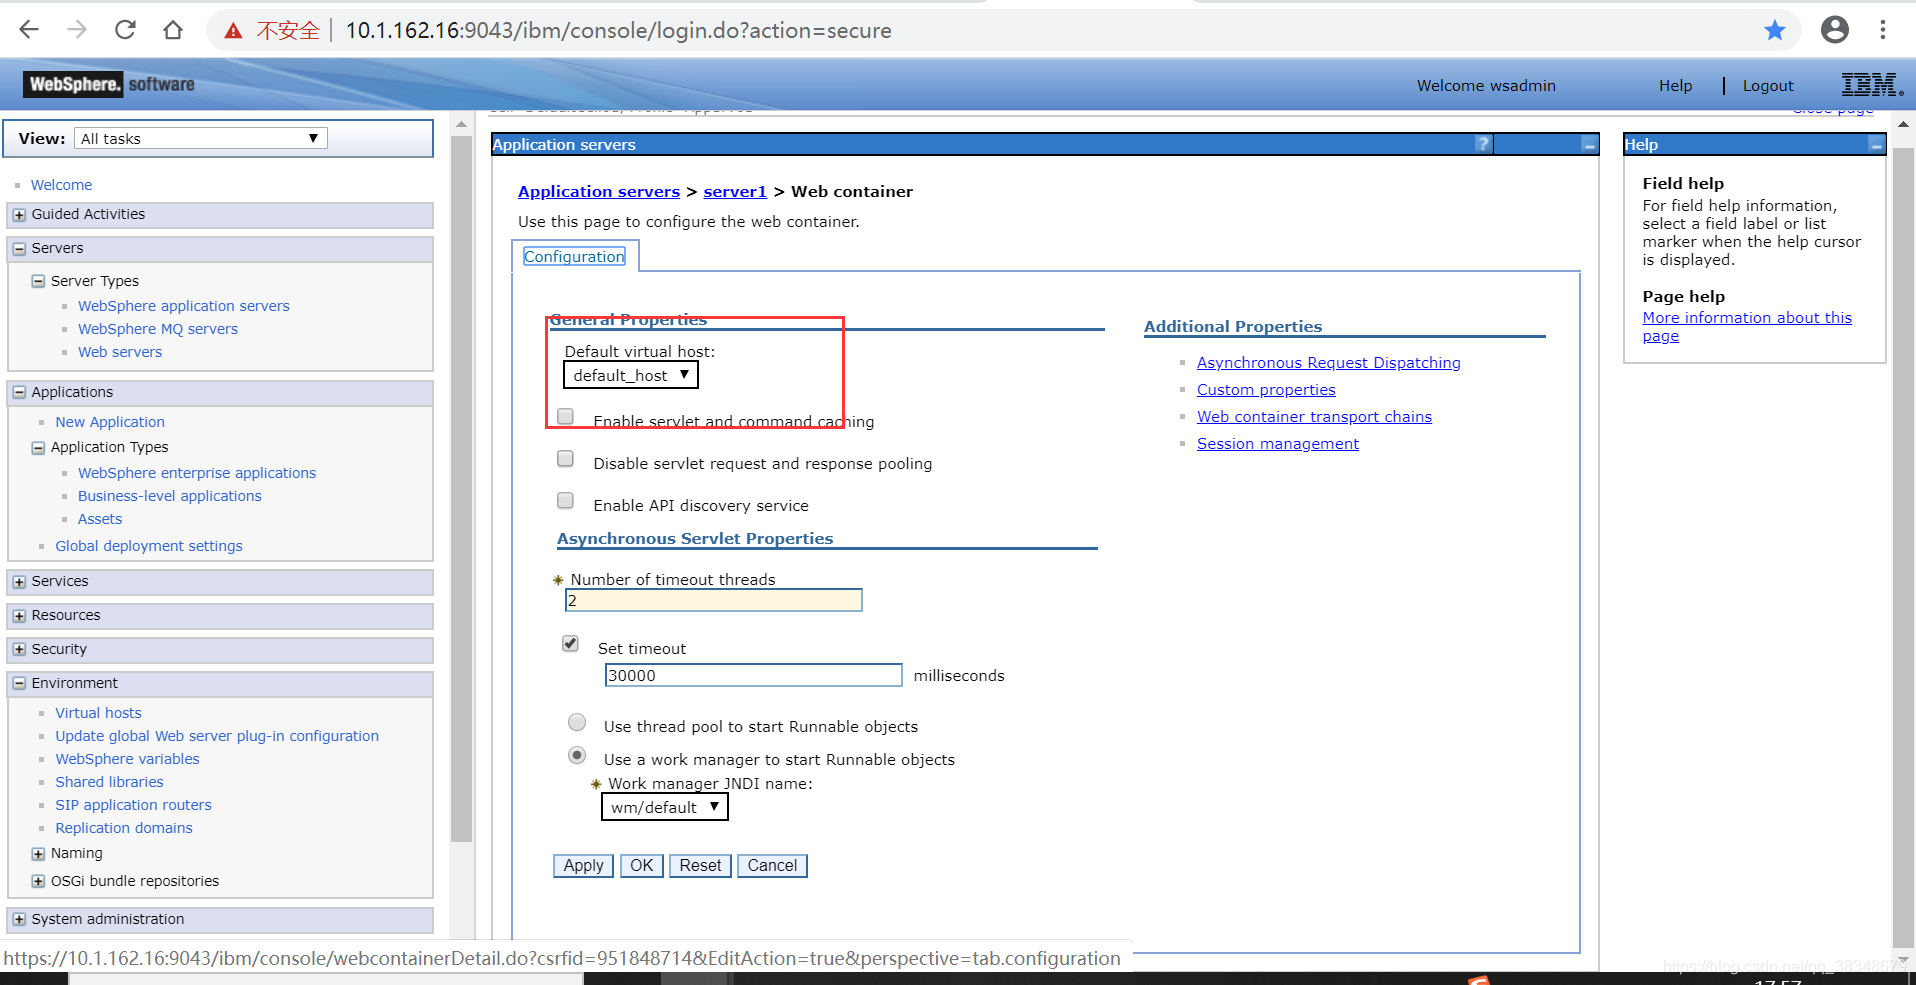Click the OK button
1916x985 pixels.
(641, 866)
